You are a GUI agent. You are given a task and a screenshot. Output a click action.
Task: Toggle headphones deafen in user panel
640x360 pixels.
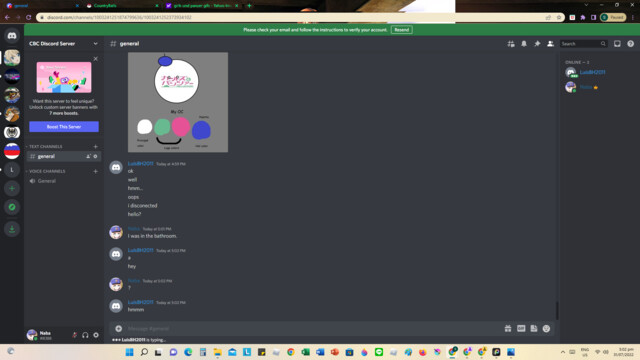[x=85, y=335]
